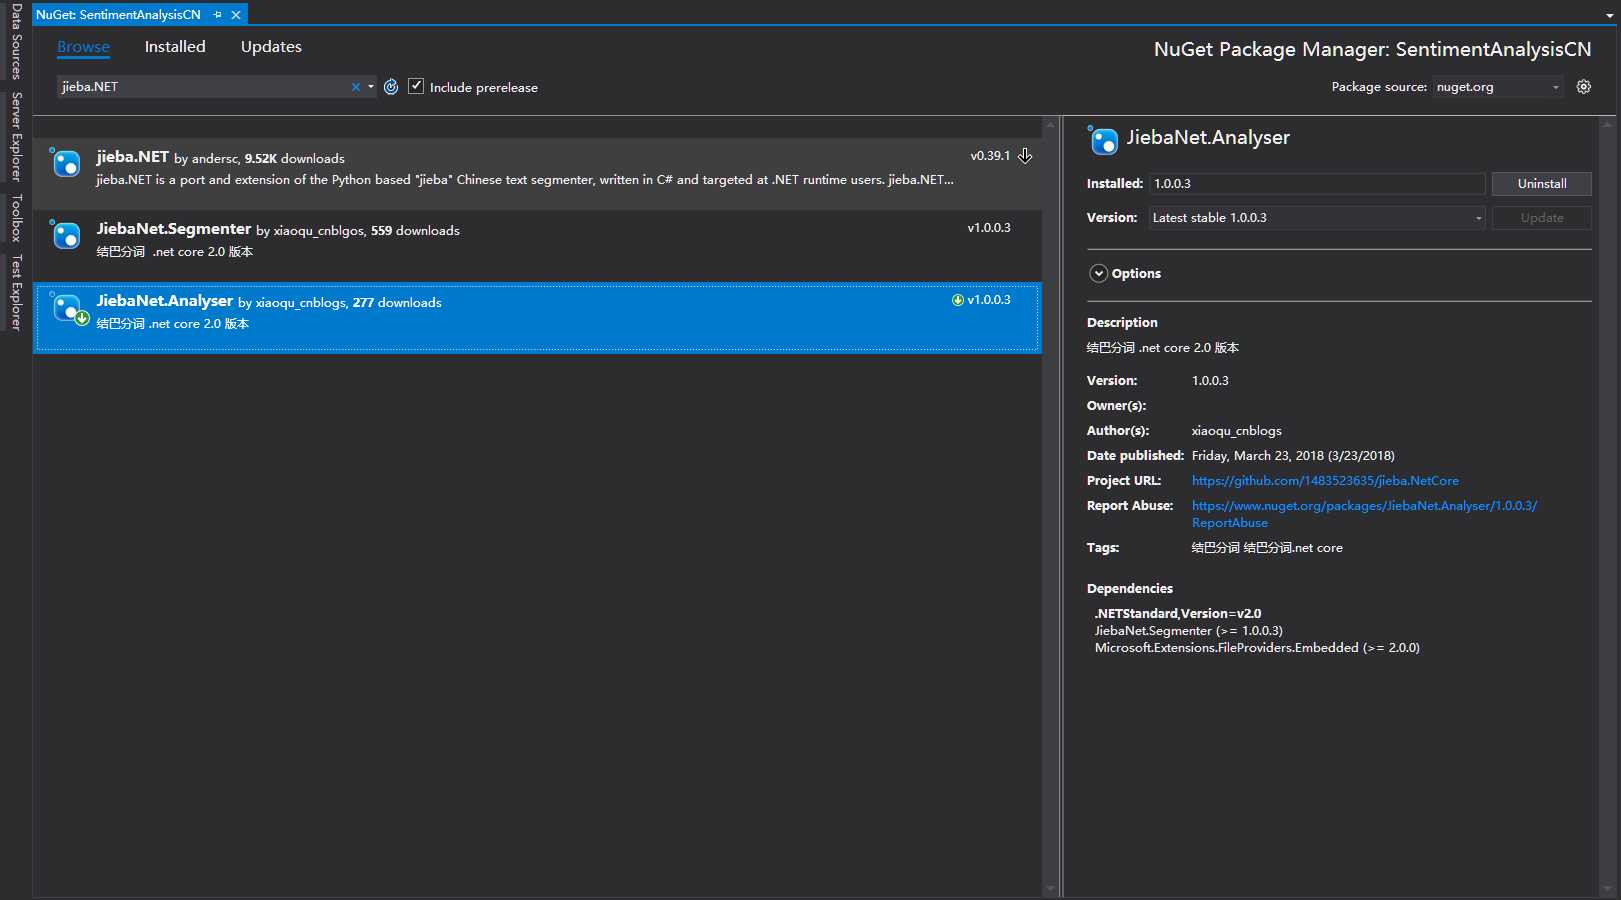Open the document tabs overflow arrow
The height and width of the screenshot is (900, 1621).
[x=1610, y=16]
